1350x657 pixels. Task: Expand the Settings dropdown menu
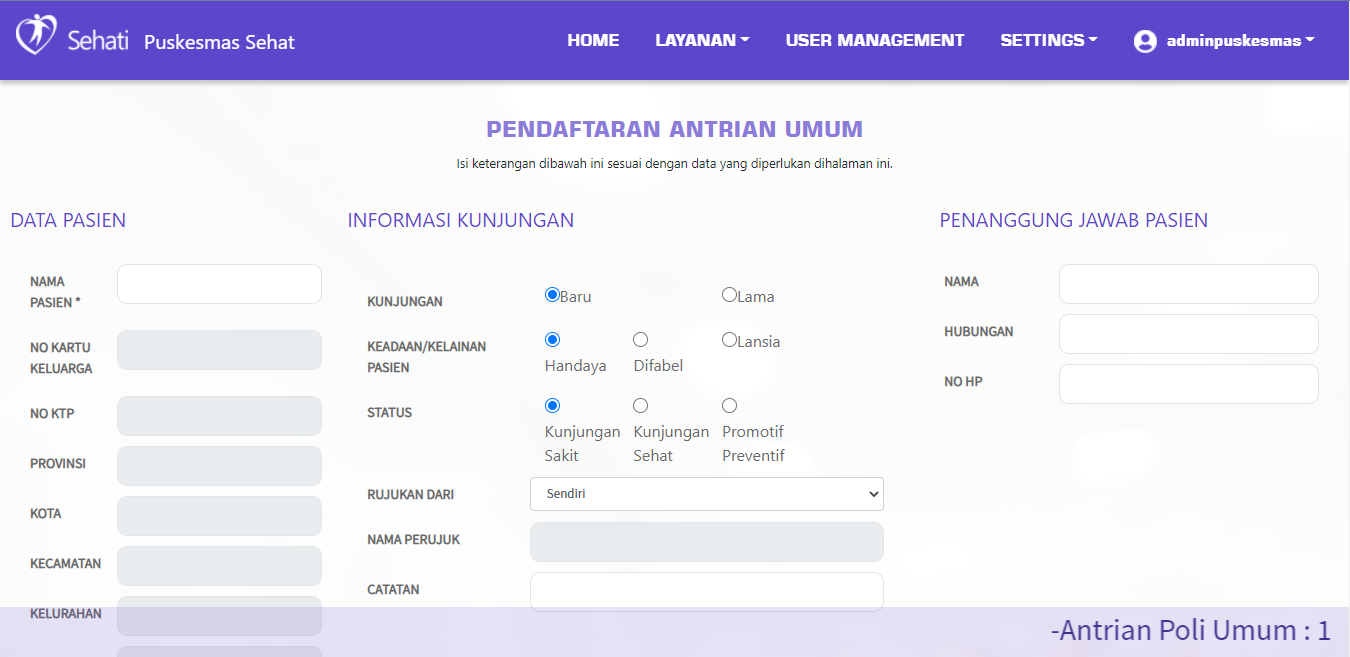click(x=1048, y=41)
